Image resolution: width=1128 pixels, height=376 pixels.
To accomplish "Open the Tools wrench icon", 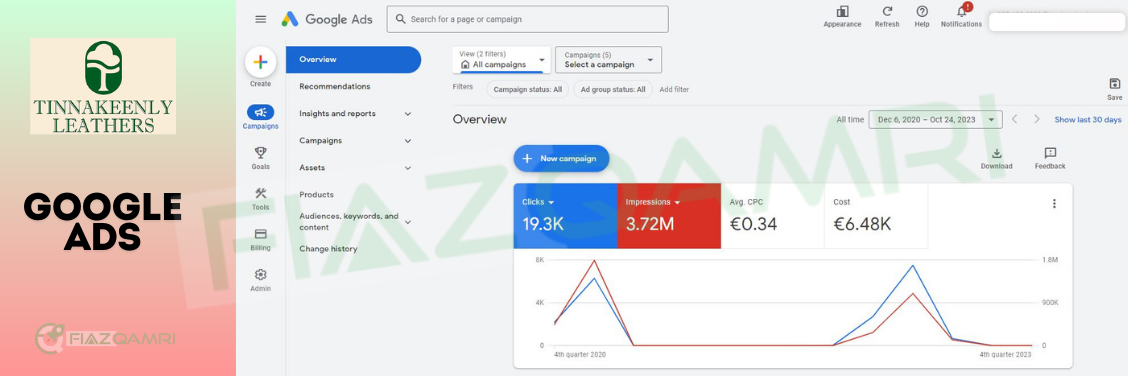I will (260, 193).
